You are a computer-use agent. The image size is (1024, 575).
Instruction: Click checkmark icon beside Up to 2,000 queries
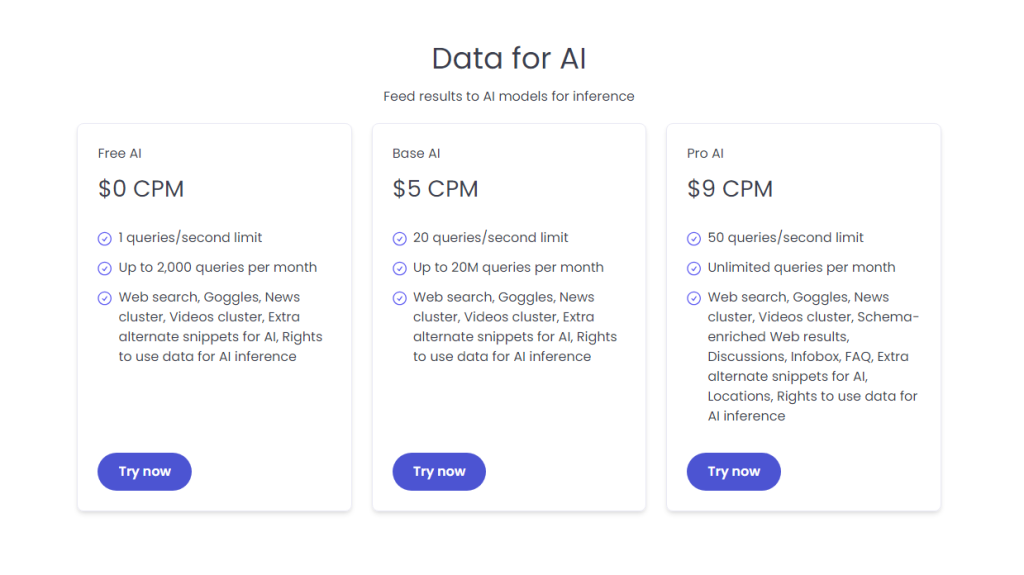(104, 269)
